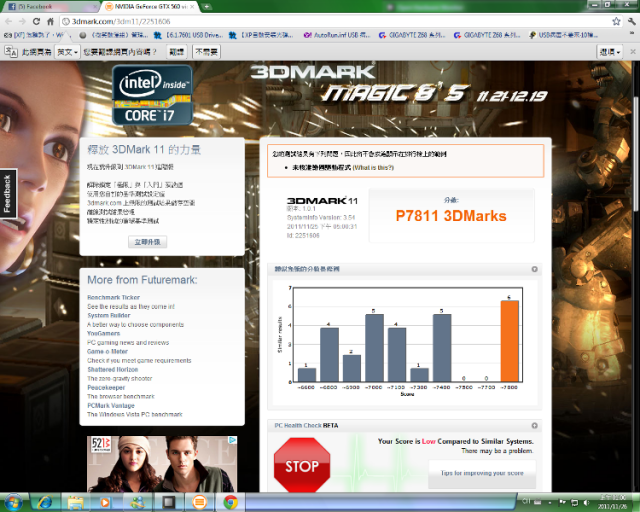Open the first GIGABYTE Z68 bookmark
The height and width of the screenshot is (512, 640).
pyautogui.click(x=412, y=36)
